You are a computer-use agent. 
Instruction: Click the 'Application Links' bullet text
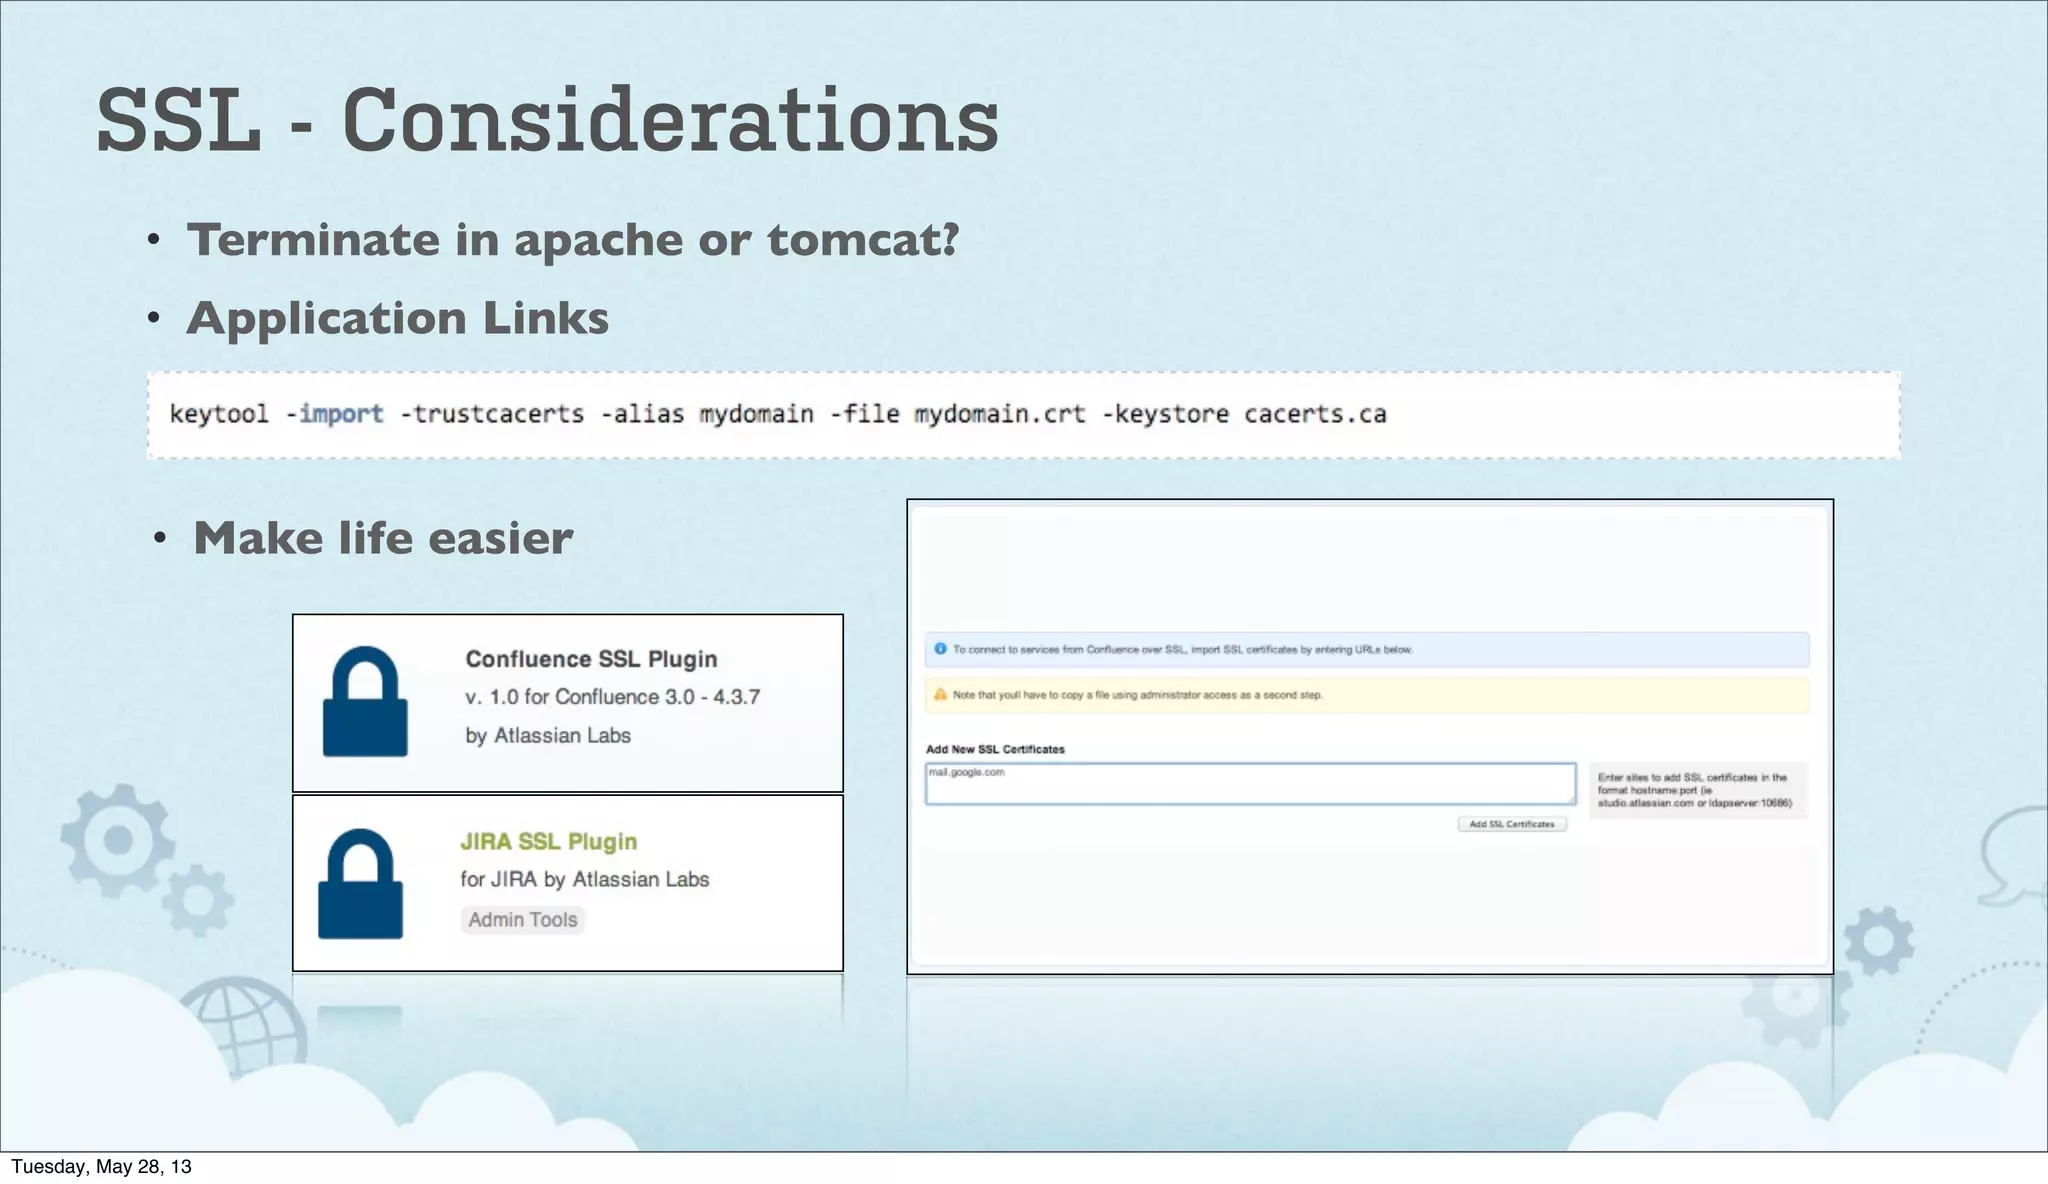pos(398,319)
